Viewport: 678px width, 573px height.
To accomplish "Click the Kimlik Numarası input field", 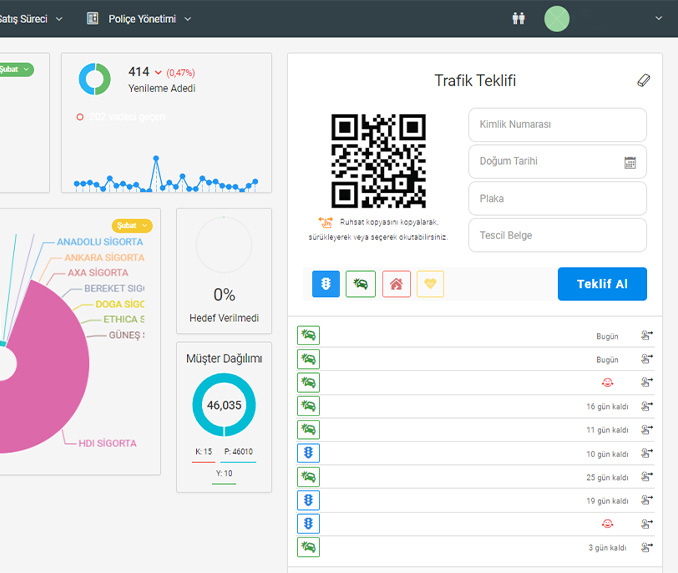I will click(557, 125).
